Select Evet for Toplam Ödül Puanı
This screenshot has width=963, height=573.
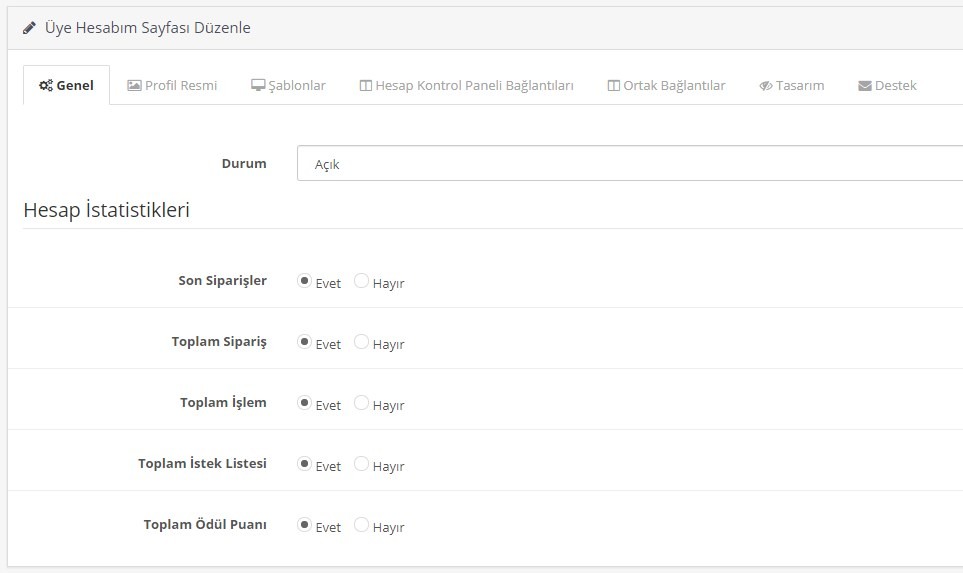coord(304,524)
